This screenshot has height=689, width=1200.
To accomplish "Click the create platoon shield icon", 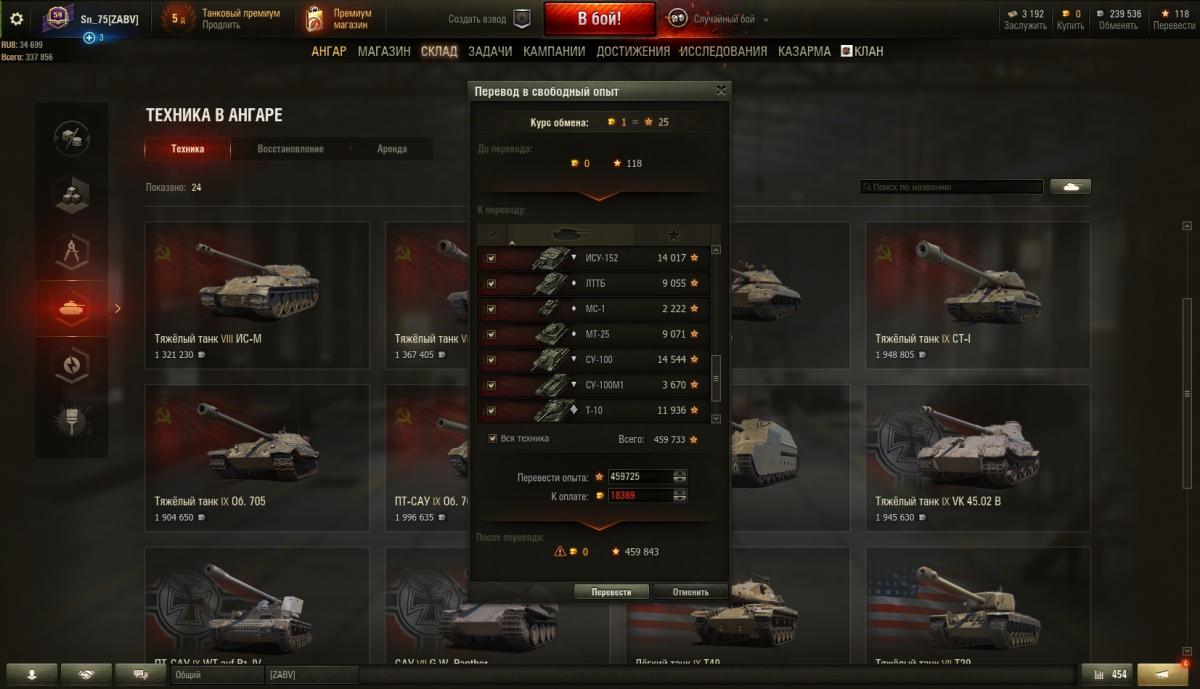I will 522,19.
